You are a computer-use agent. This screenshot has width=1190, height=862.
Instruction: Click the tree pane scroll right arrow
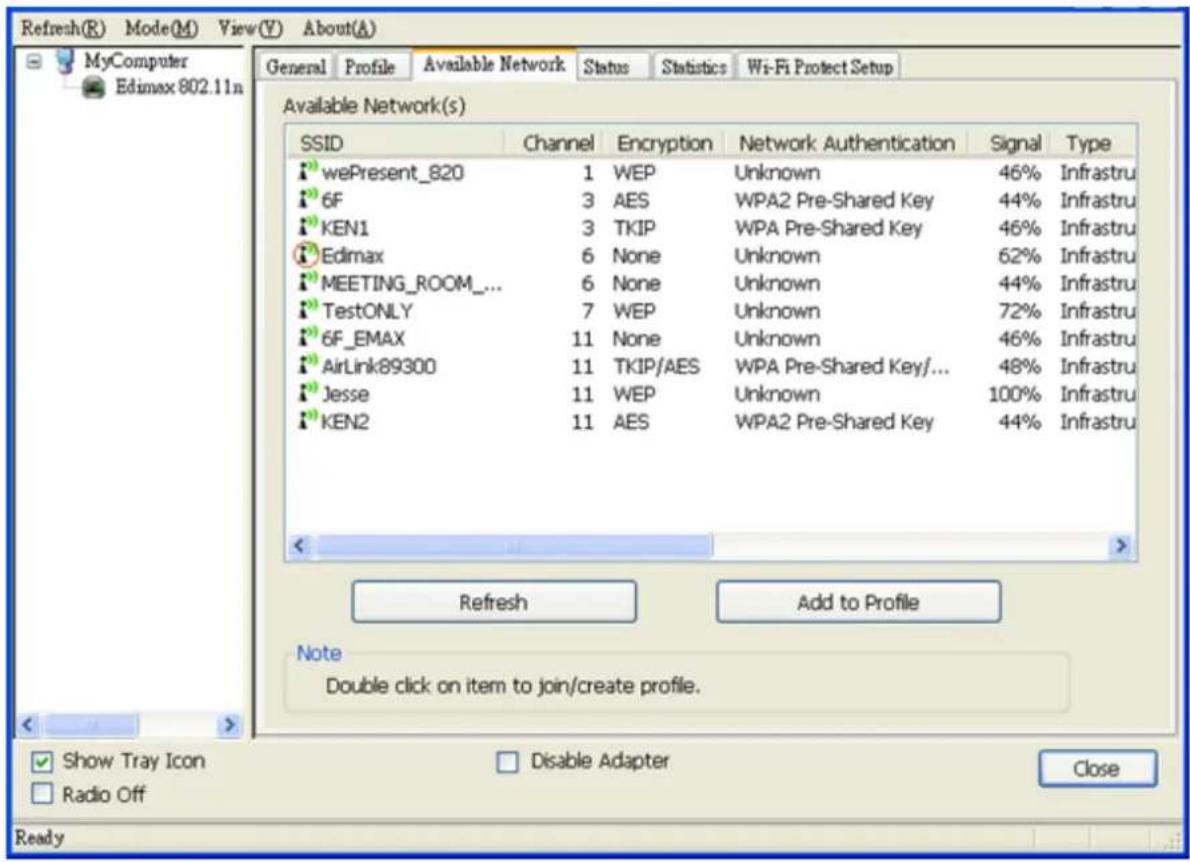228,725
